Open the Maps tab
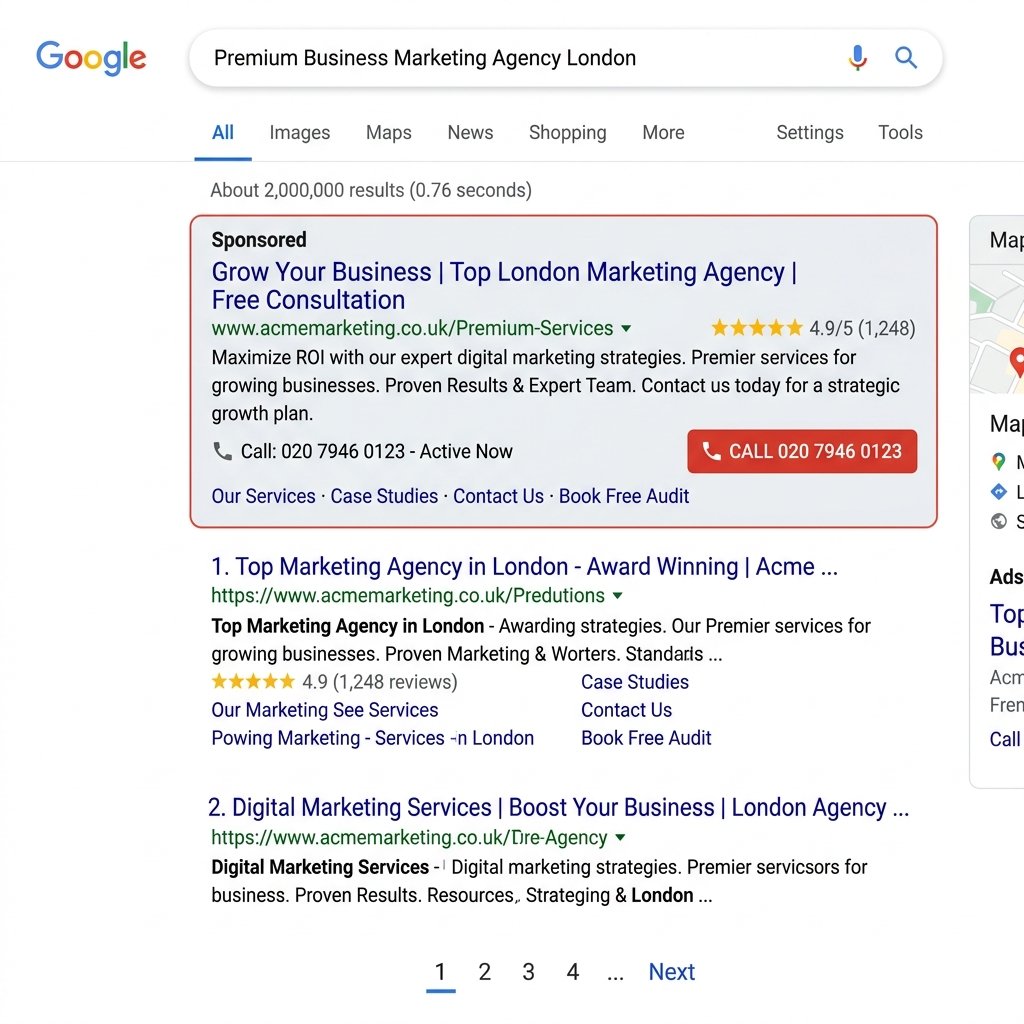The height and width of the screenshot is (1024, 1024). (389, 133)
